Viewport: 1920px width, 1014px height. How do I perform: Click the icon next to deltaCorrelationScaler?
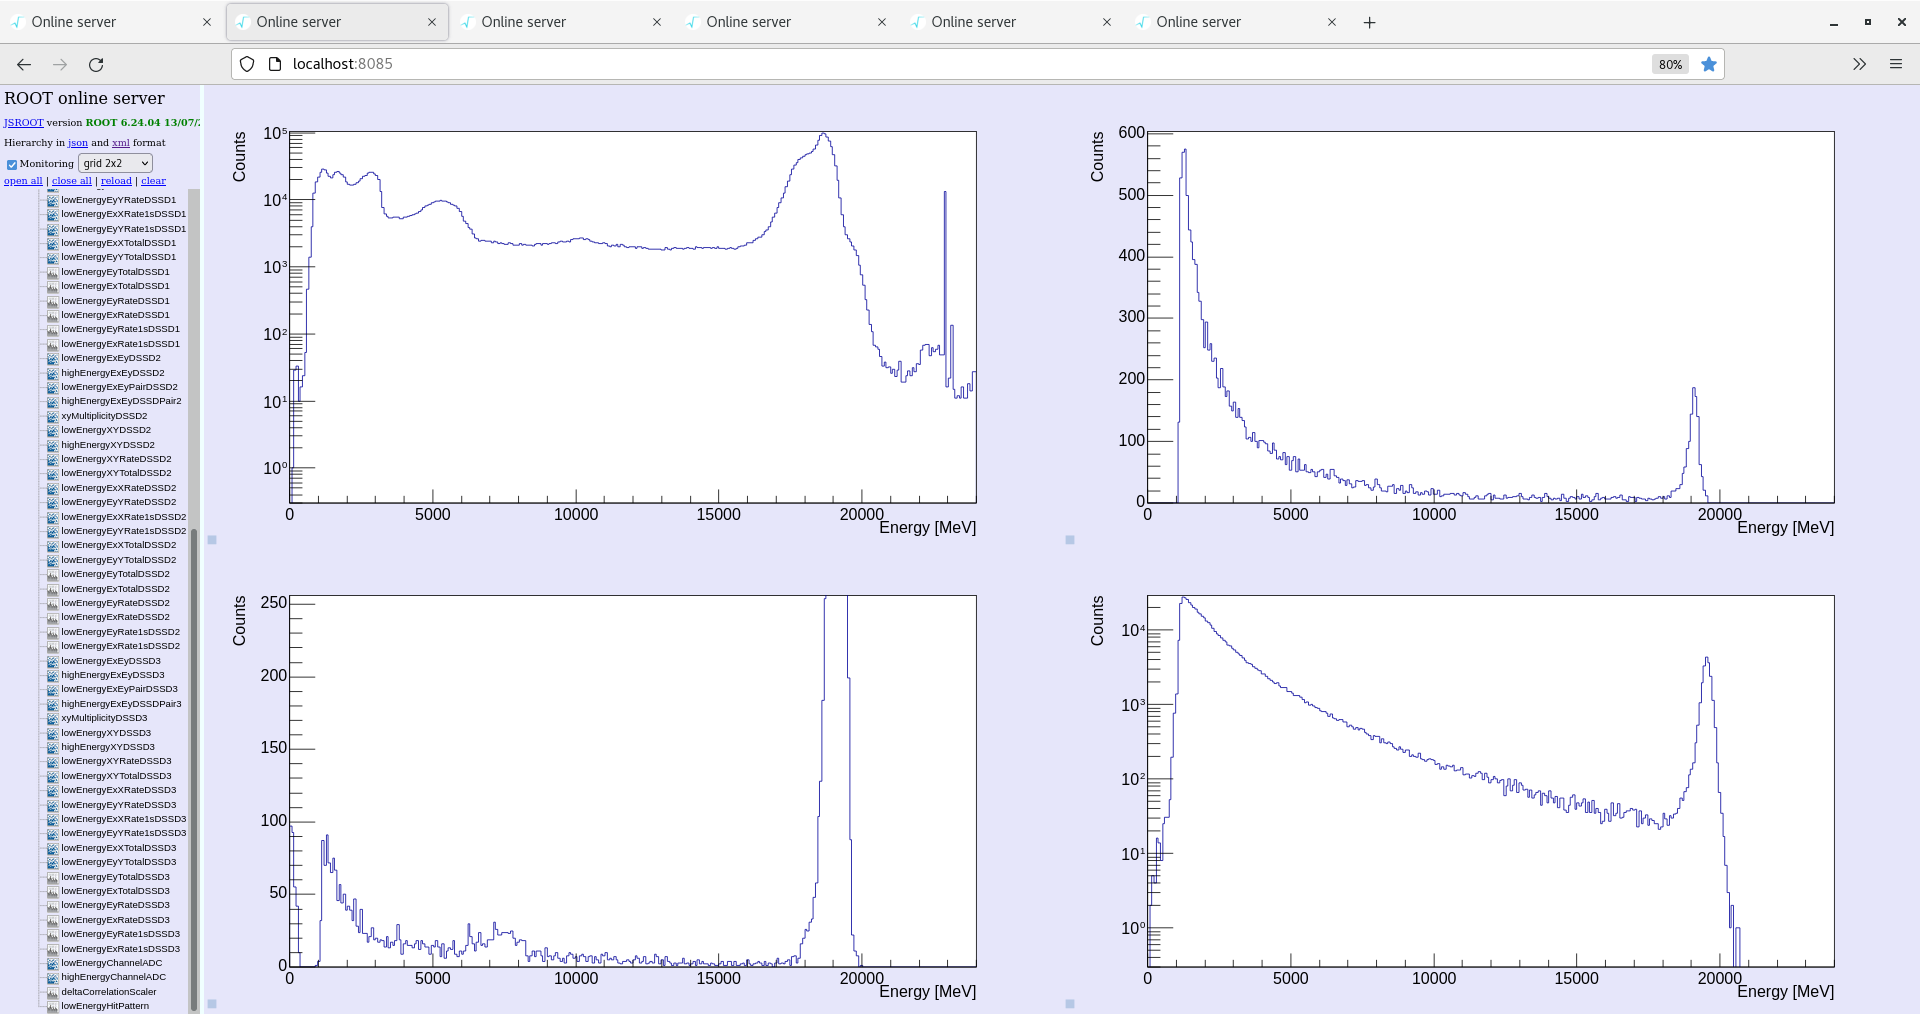click(52, 992)
